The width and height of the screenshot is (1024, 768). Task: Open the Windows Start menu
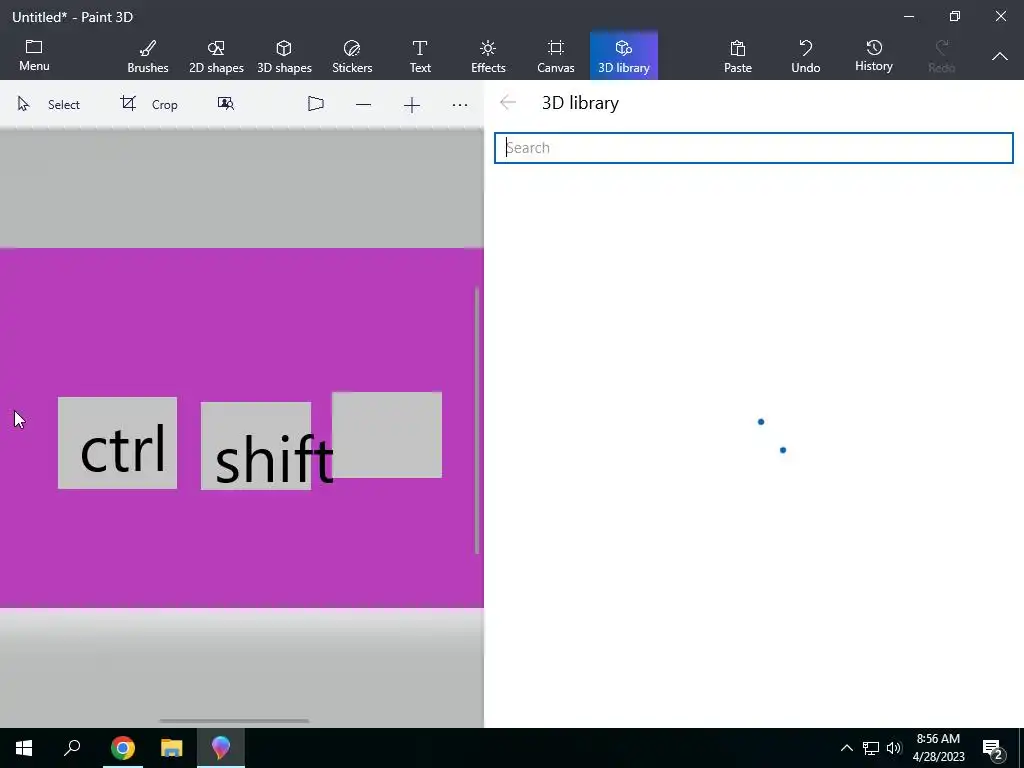(24, 748)
